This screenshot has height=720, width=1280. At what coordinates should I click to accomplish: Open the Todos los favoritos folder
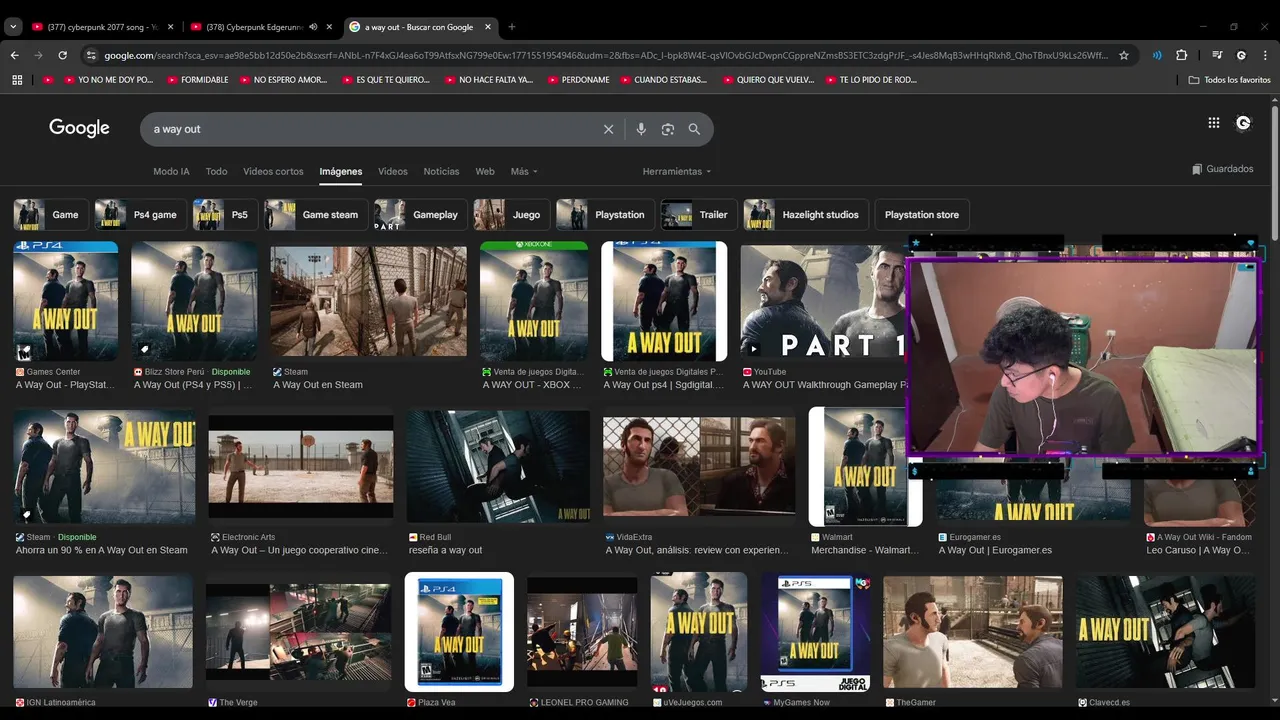(x=1229, y=80)
